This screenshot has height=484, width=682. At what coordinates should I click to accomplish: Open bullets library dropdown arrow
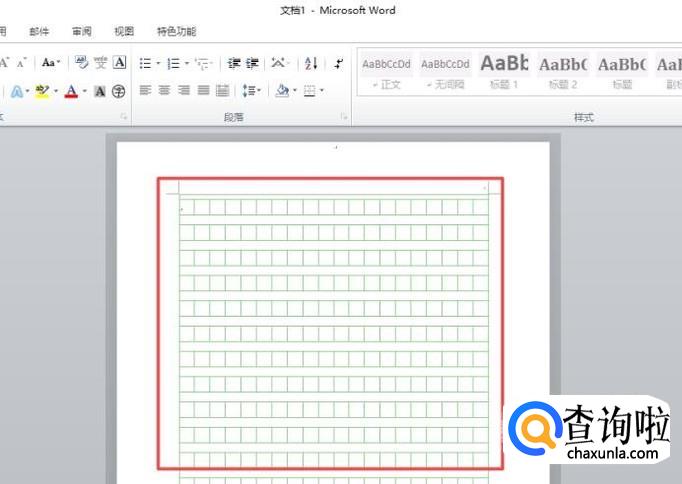[158, 63]
